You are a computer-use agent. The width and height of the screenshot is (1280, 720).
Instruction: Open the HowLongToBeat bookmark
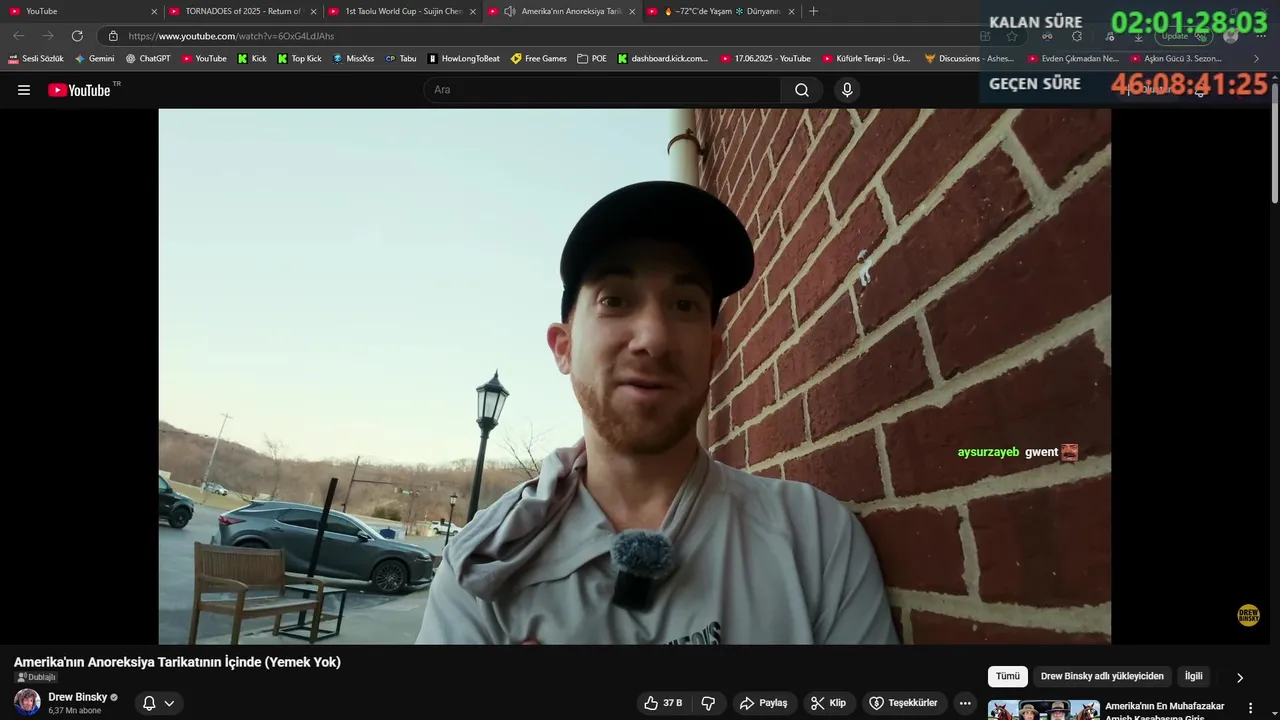[x=463, y=58]
